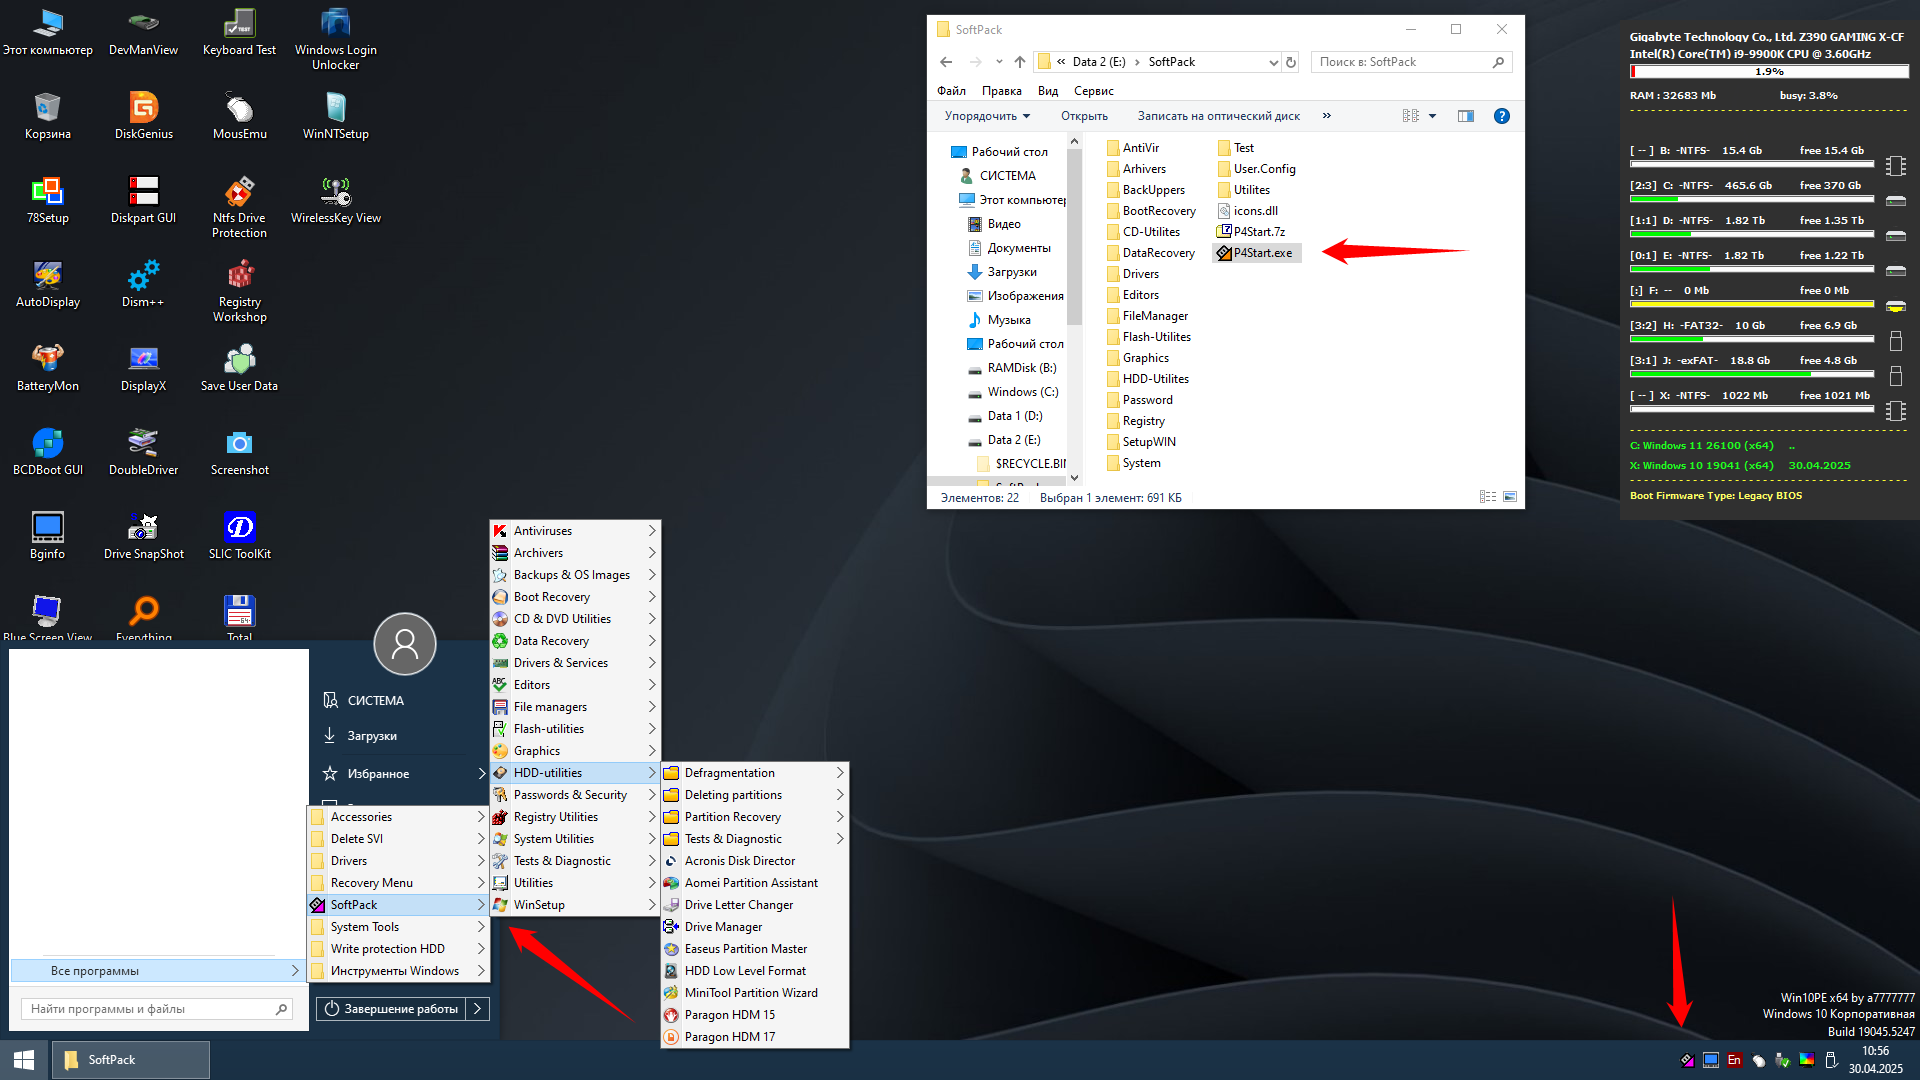Viewport: 1920px width, 1080px height.
Task: Open Bginfo desktop icon
Action: (x=47, y=536)
